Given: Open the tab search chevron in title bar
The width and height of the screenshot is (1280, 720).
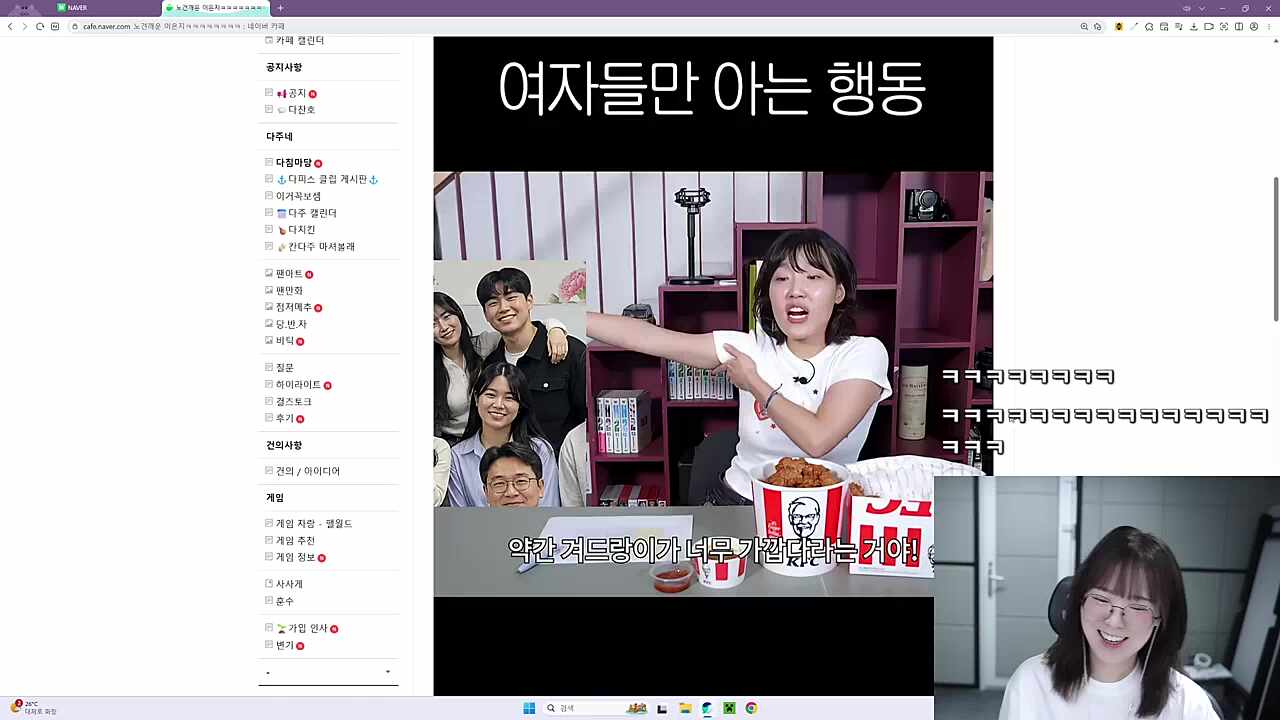Looking at the screenshot, I should [x=1202, y=8].
